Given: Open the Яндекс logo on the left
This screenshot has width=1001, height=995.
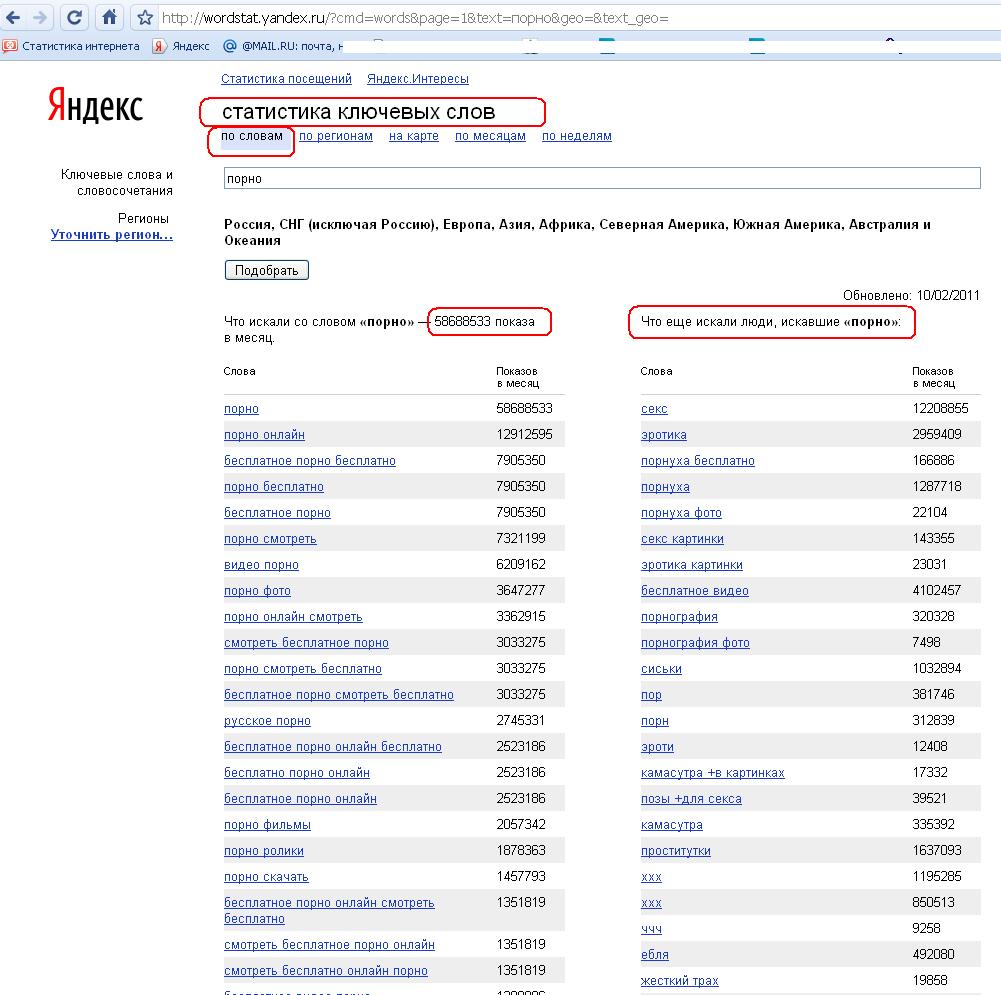Looking at the screenshot, I should [x=95, y=106].
